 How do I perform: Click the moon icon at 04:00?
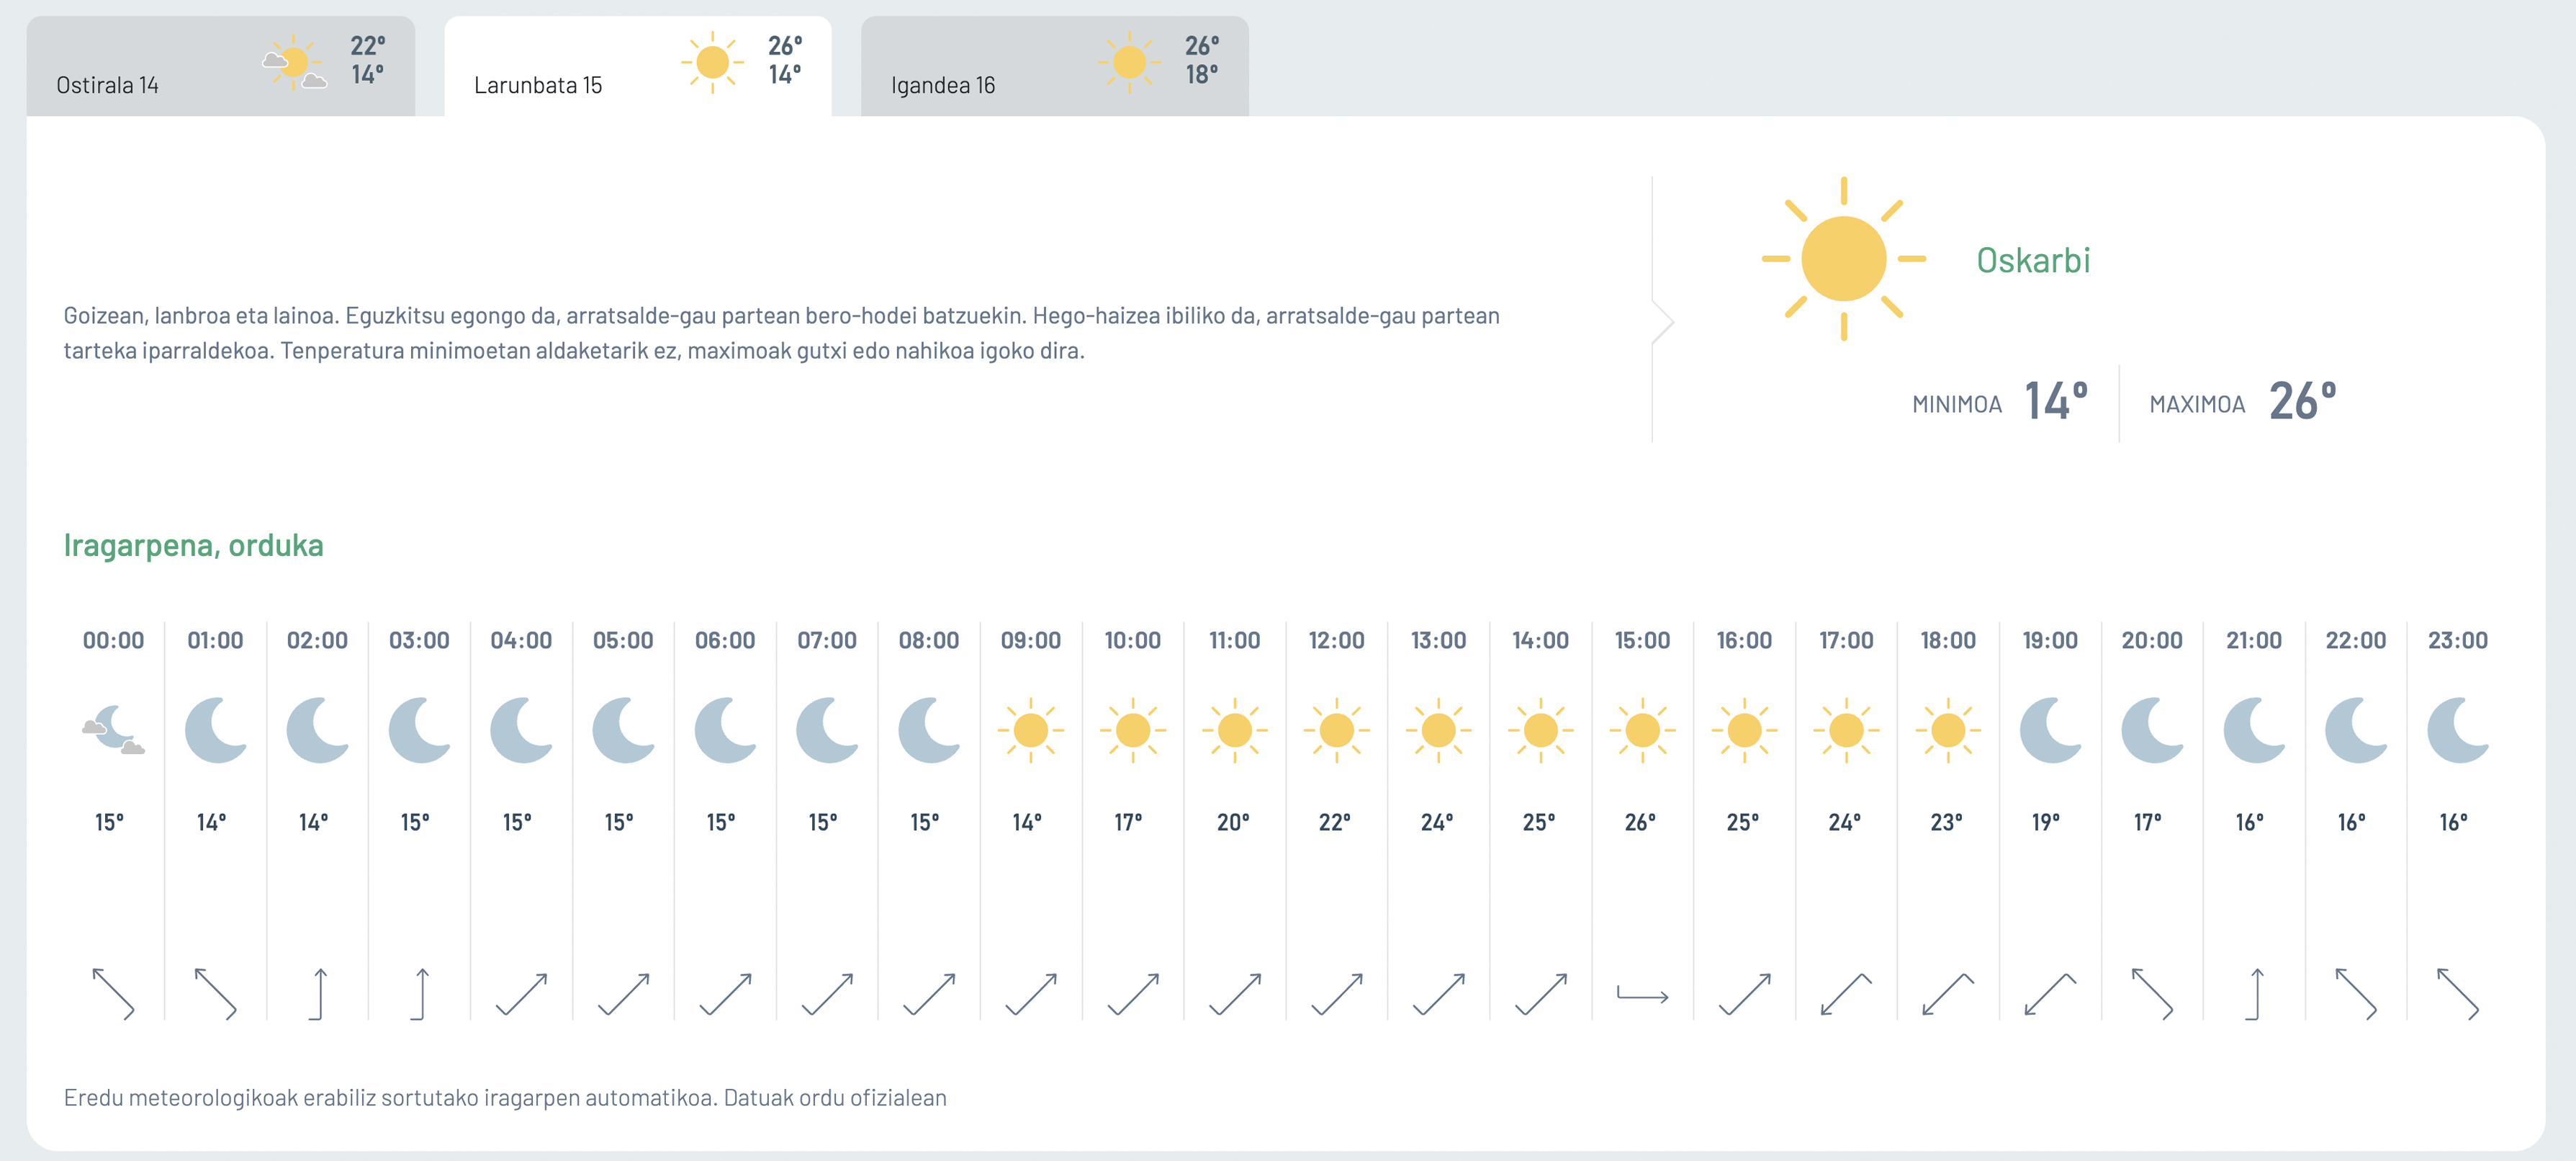point(521,730)
